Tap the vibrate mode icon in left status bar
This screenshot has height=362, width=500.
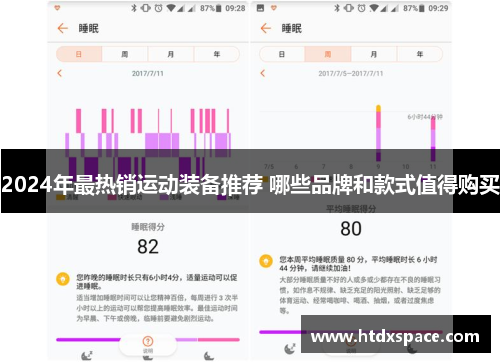click(x=145, y=8)
